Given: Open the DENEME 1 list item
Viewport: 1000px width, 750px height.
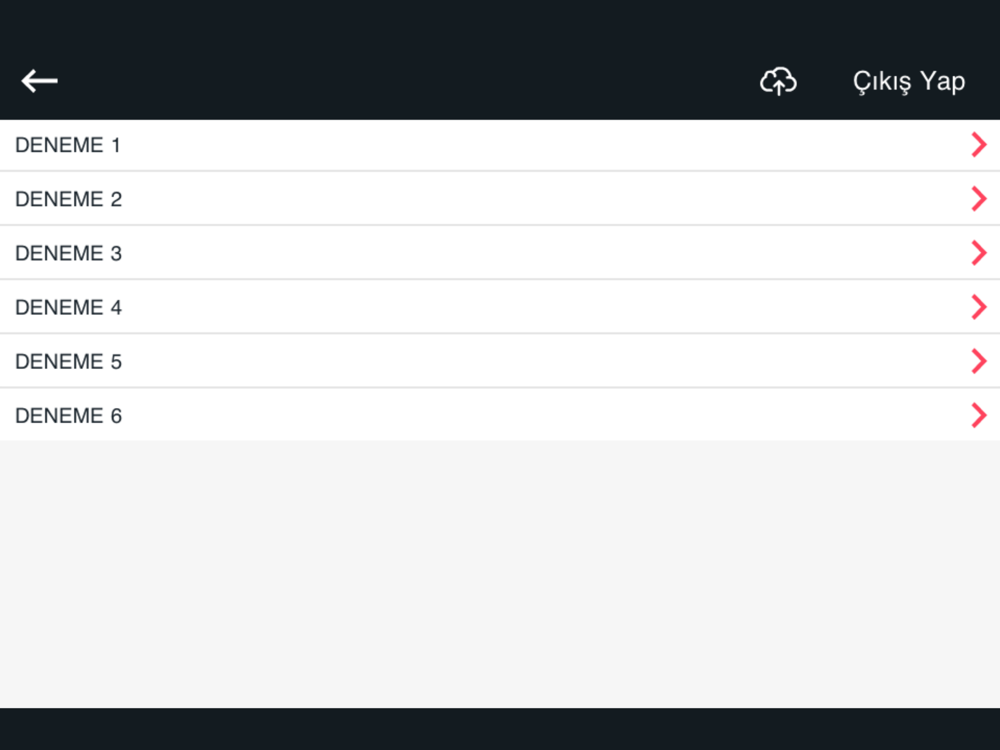Looking at the screenshot, I should (500, 145).
